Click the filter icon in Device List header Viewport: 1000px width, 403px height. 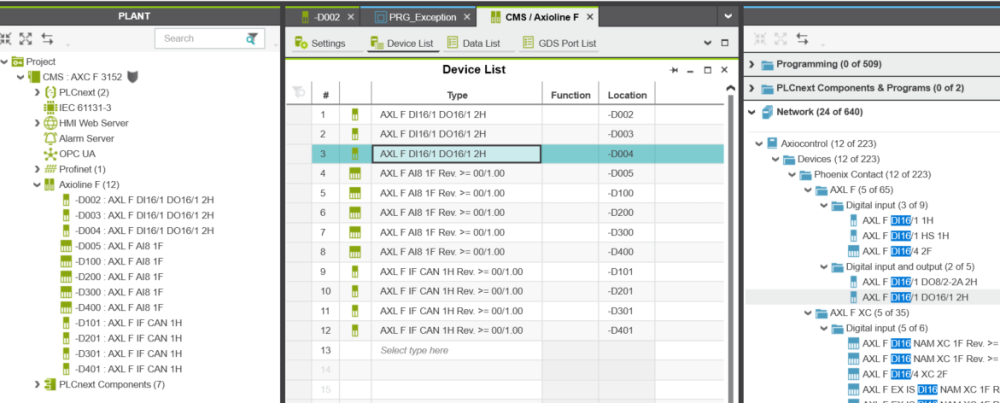(297, 94)
